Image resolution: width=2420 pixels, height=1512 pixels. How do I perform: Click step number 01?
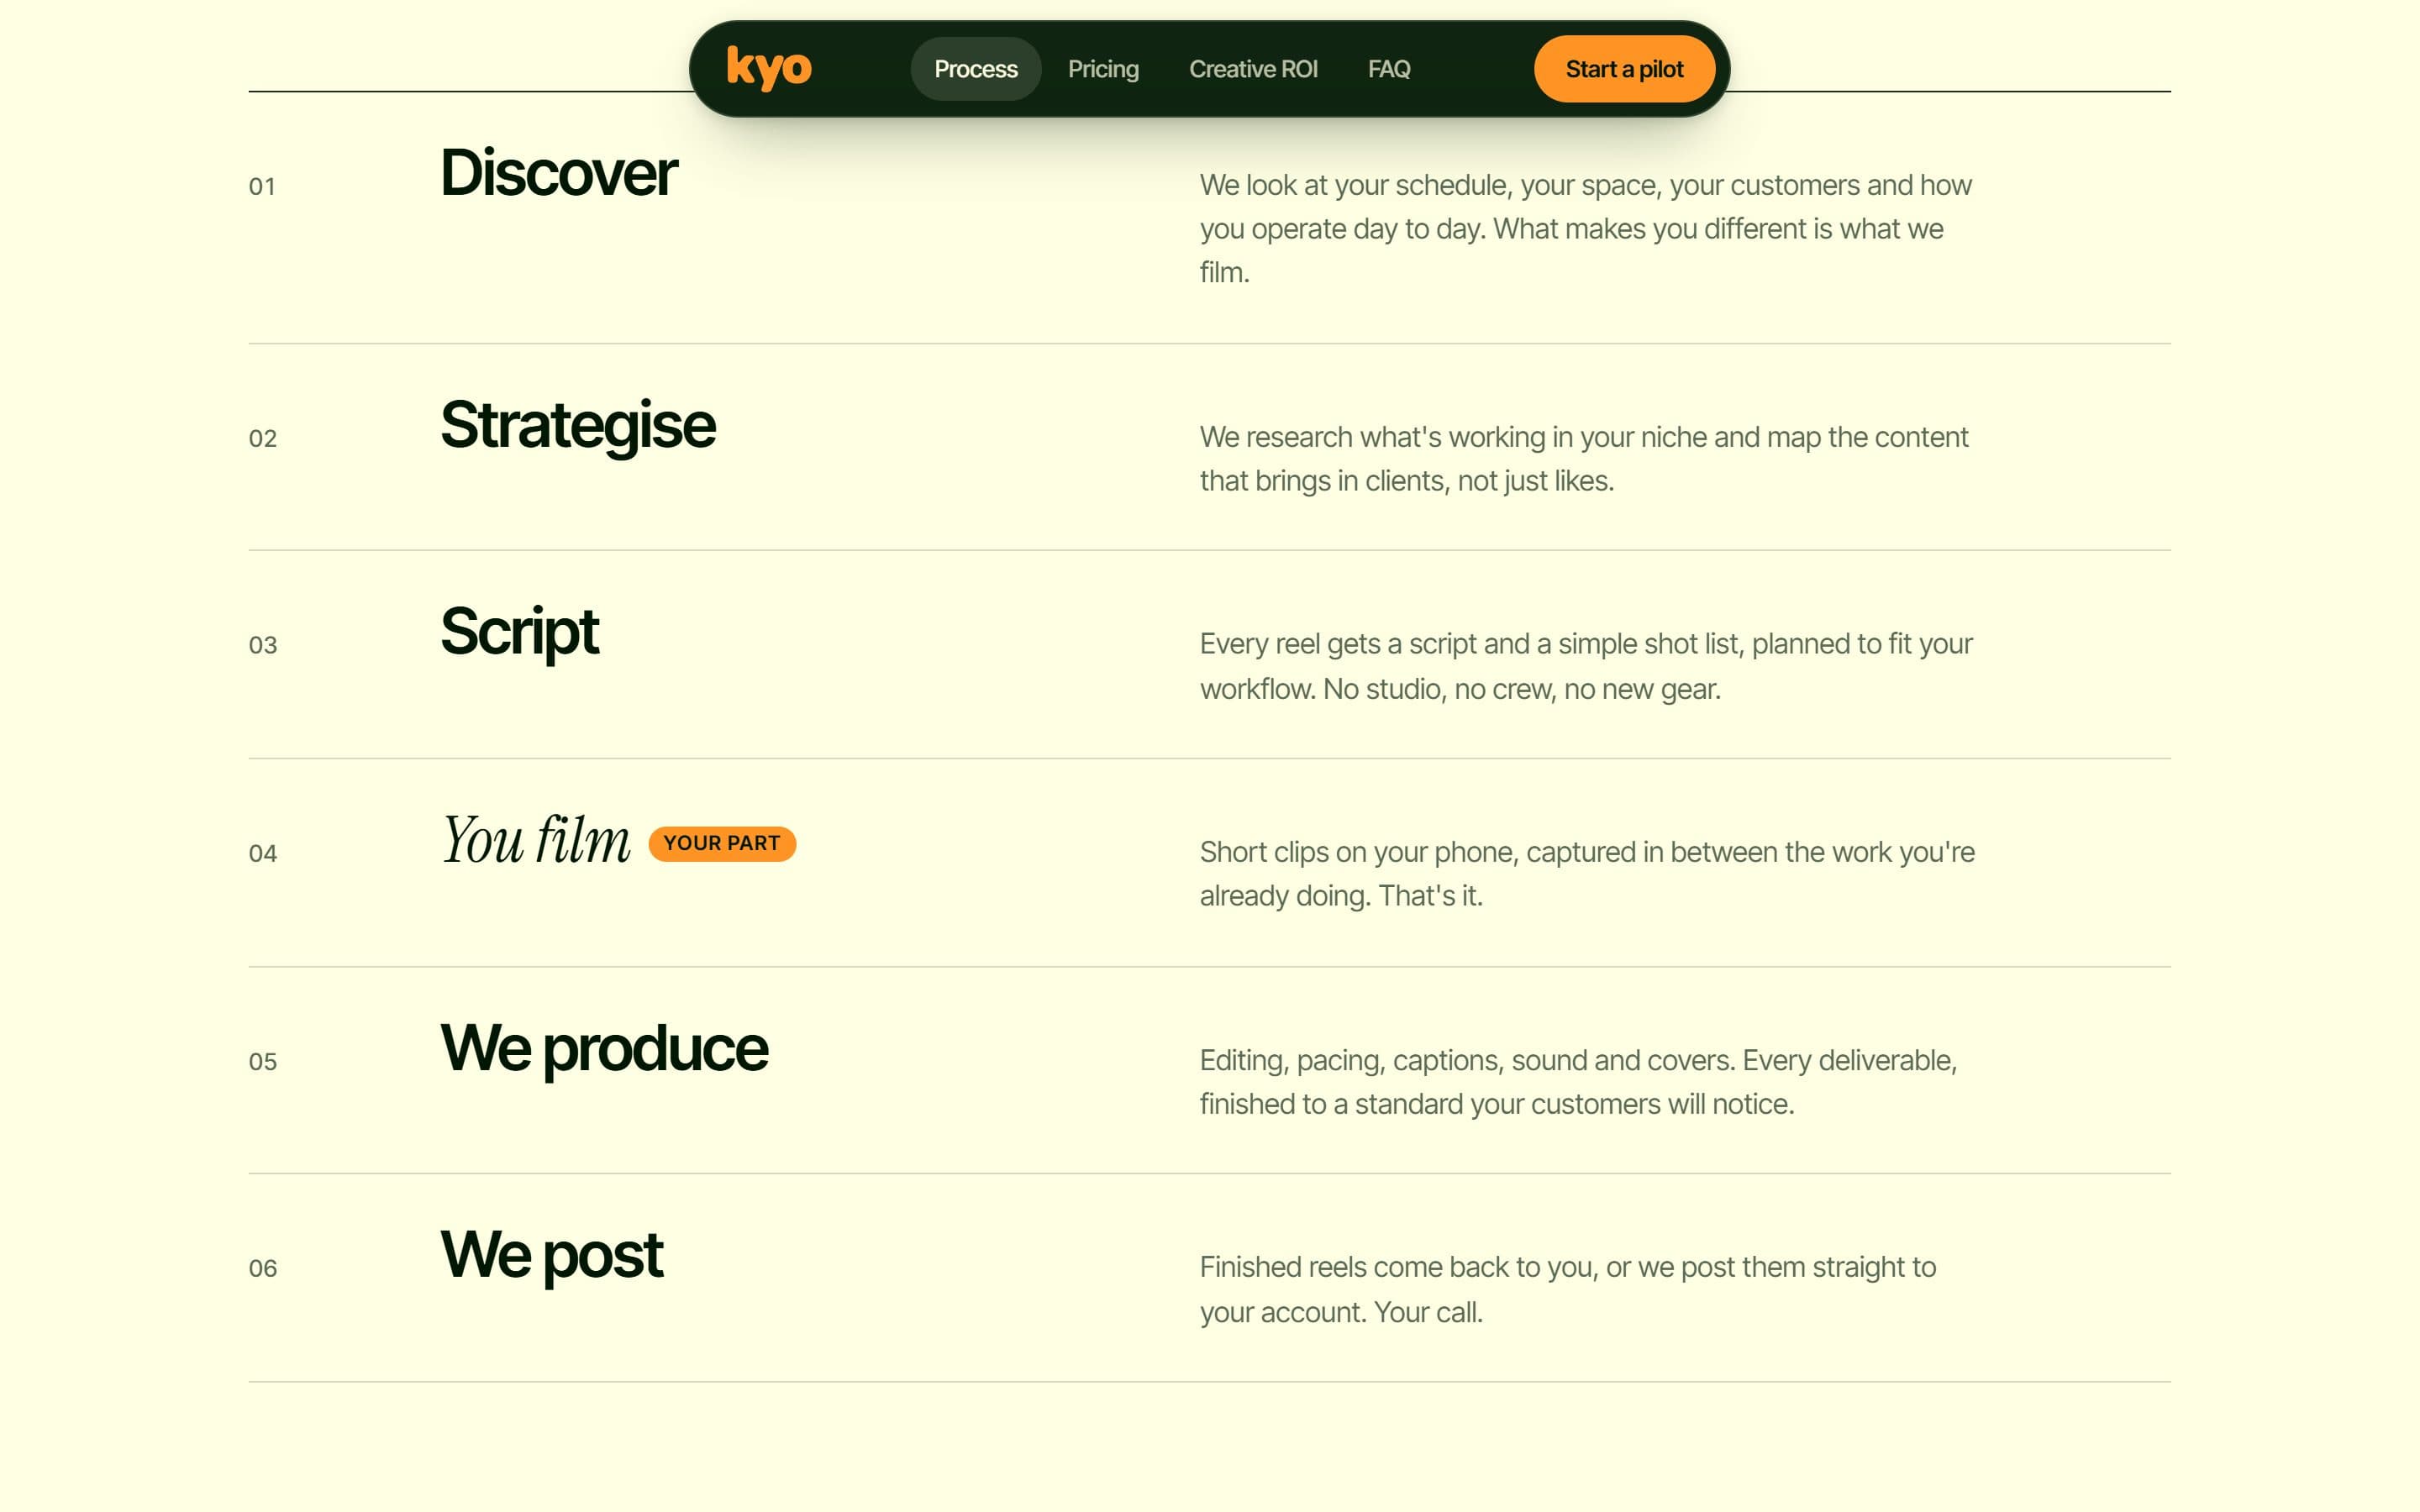[262, 187]
